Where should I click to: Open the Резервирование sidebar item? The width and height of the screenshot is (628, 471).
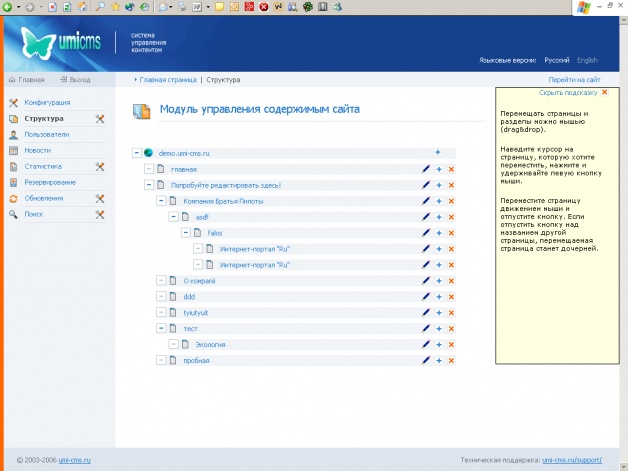50,182
